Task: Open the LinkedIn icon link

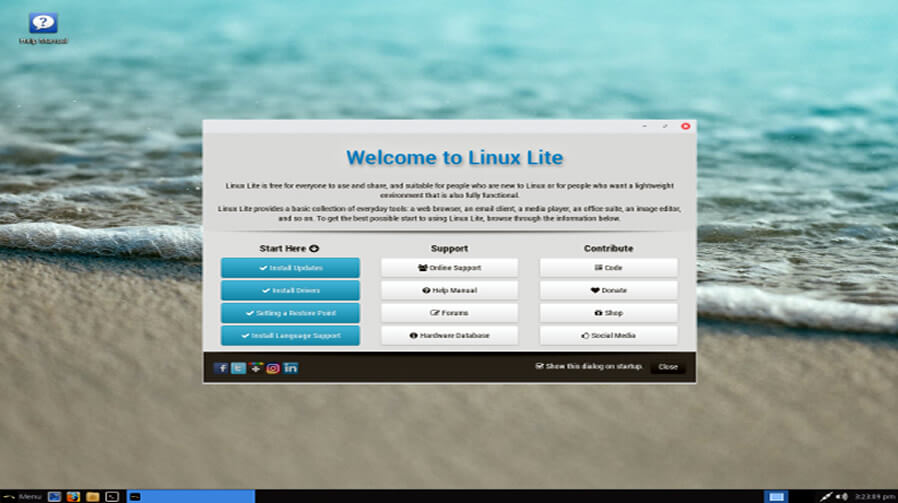Action: (290, 368)
